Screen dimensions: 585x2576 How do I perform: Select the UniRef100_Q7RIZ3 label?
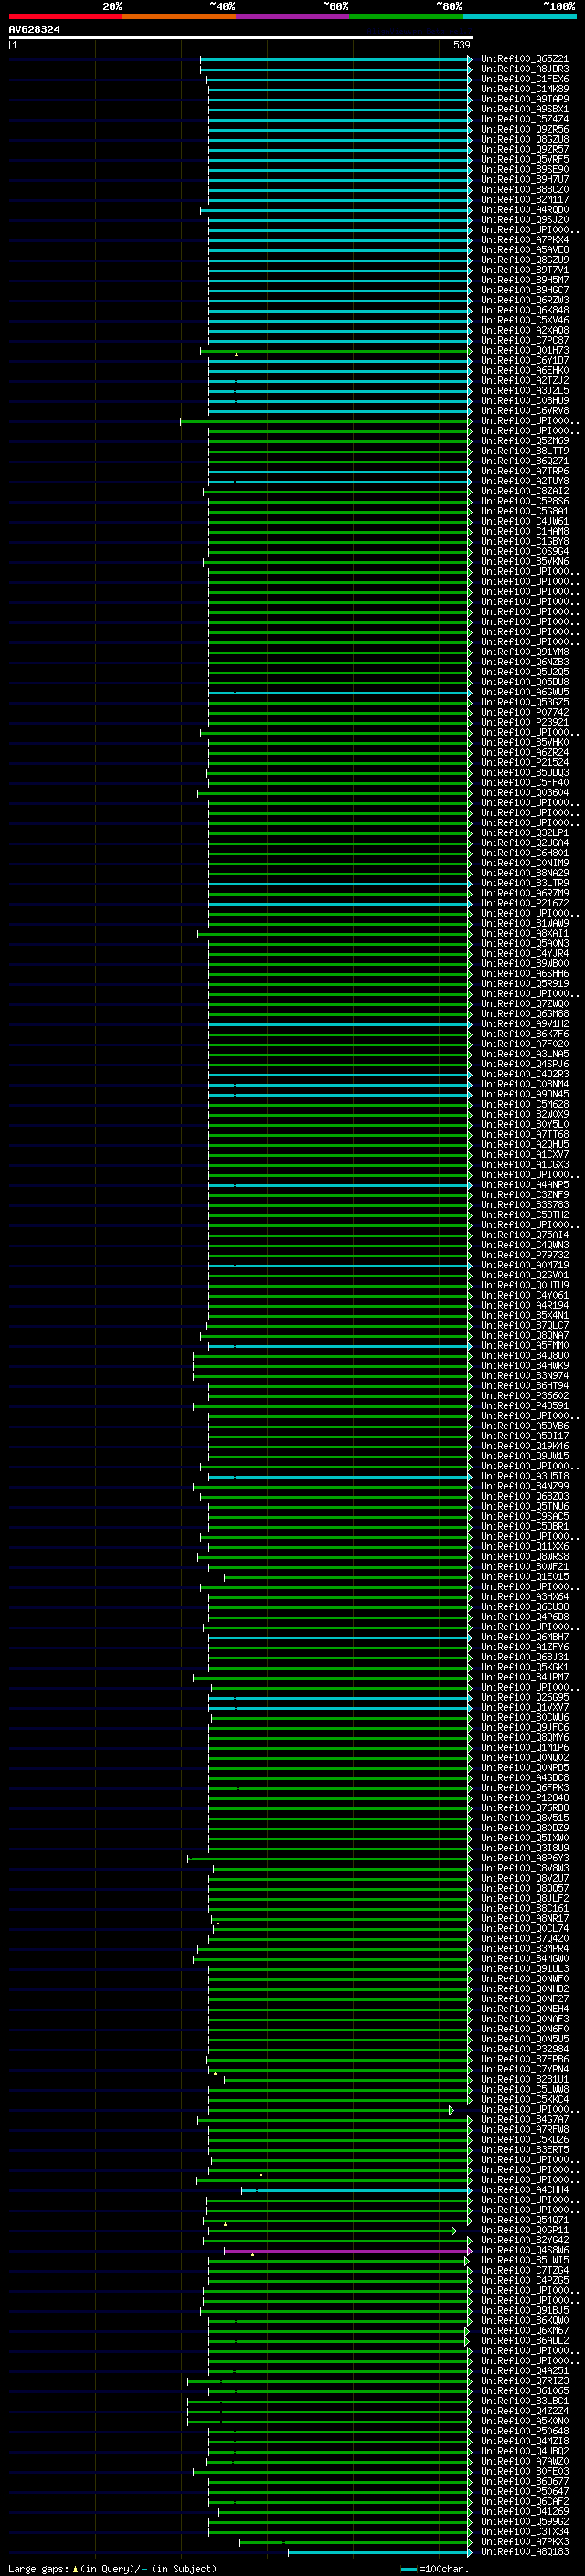tap(524, 2381)
